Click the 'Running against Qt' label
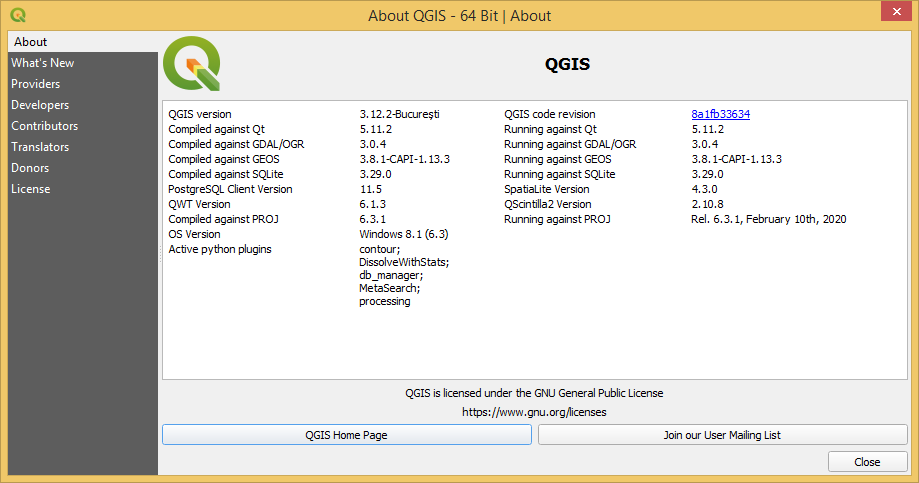 point(550,130)
